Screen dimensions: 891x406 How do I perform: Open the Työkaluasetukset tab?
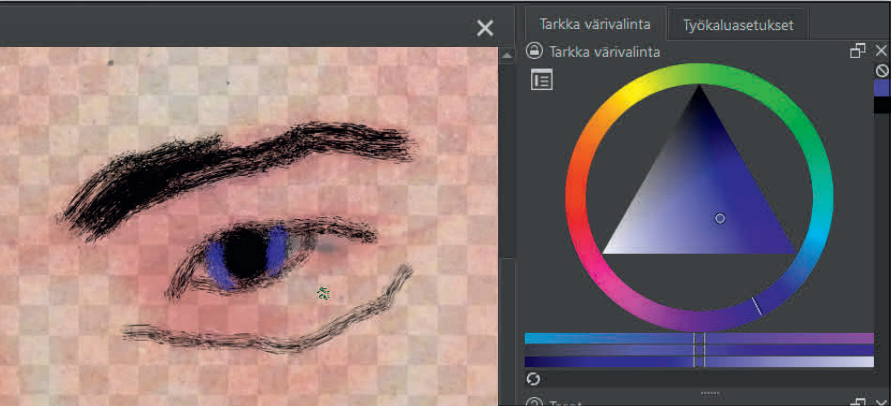[x=738, y=25]
